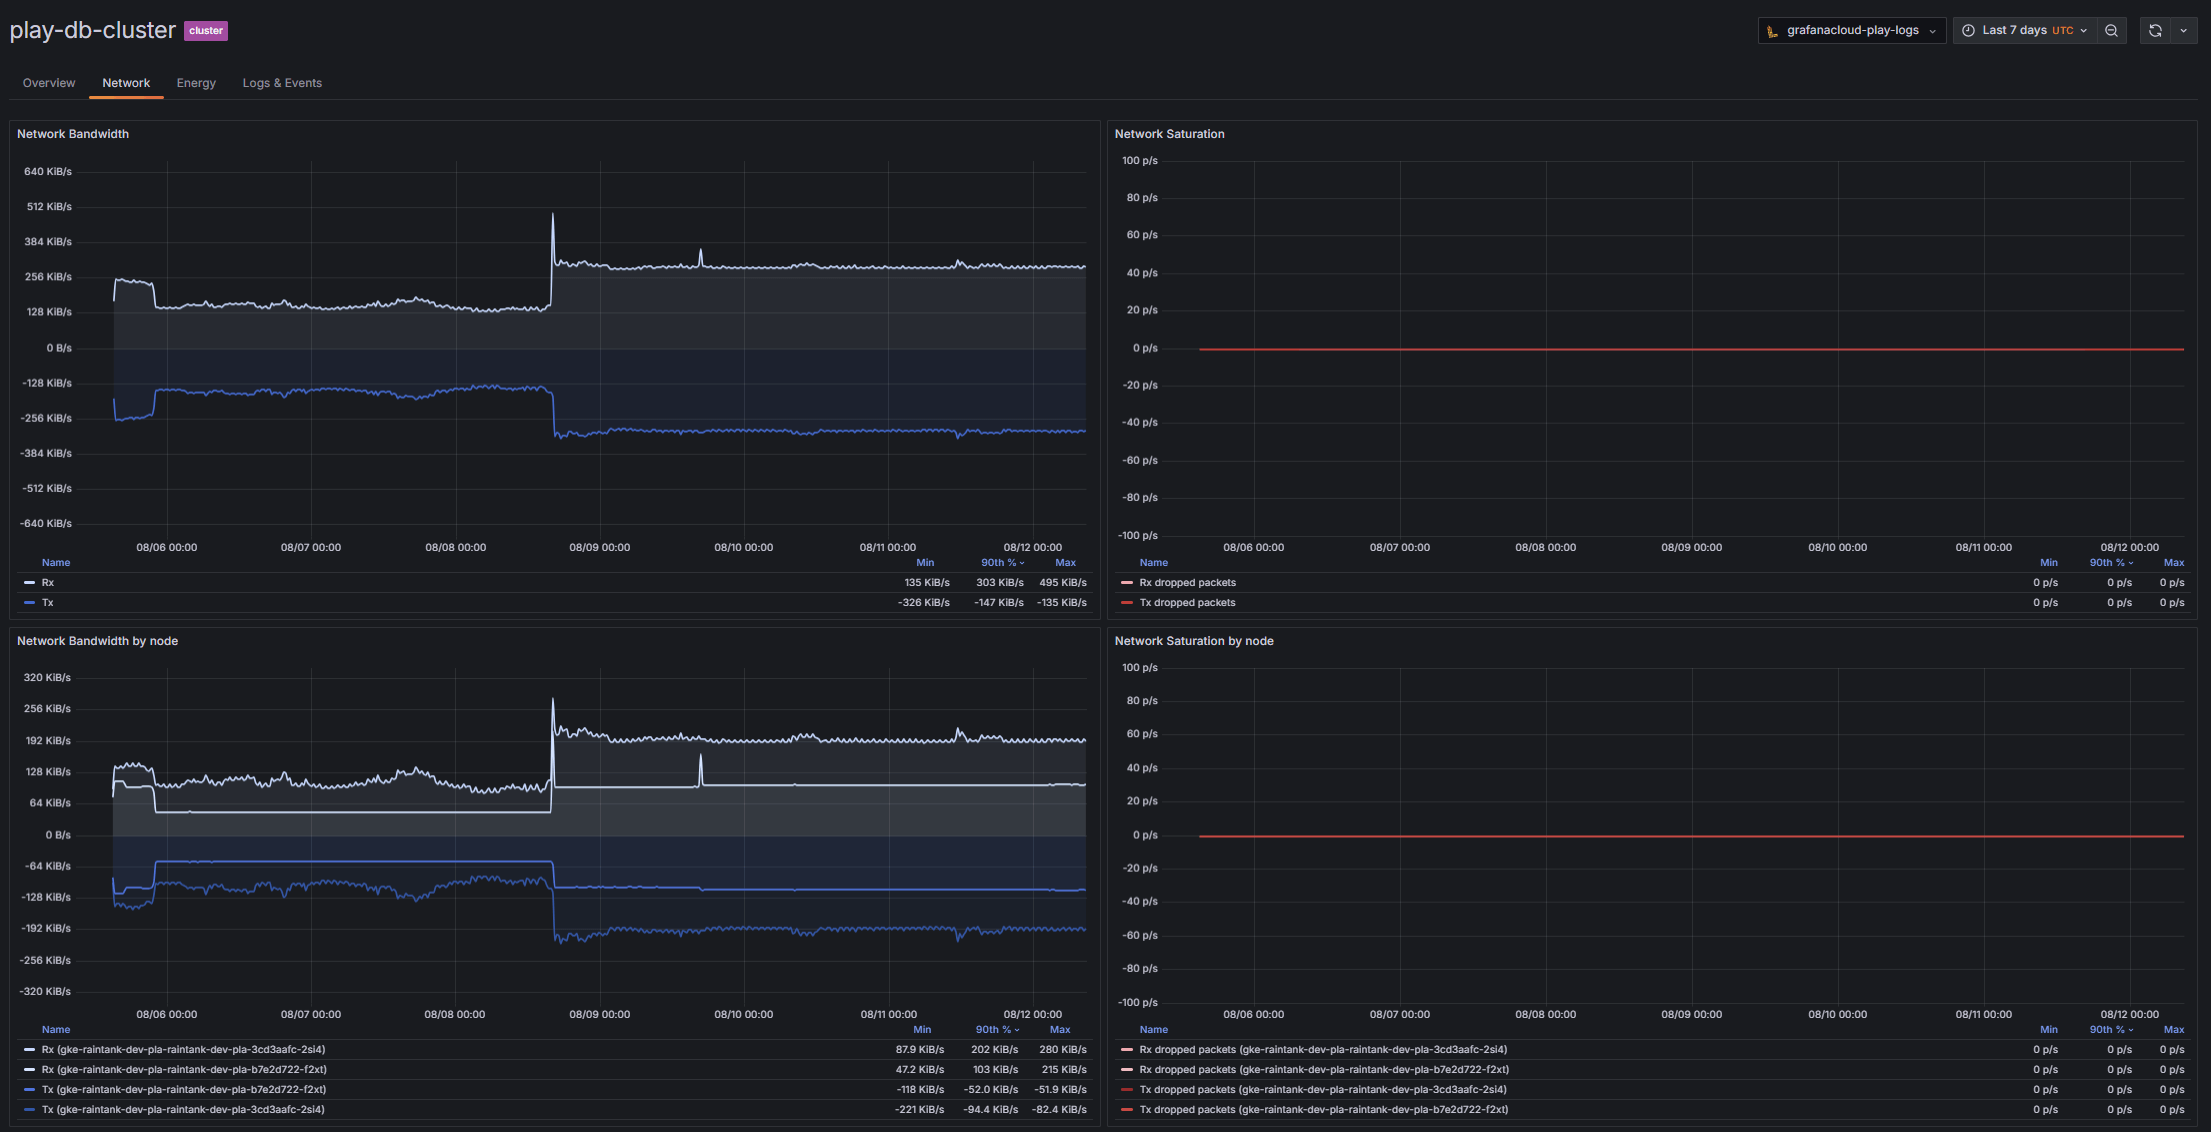This screenshot has height=1132, width=2211.
Task: Click the cluster tag beside play-db-cluster
Action: click(x=205, y=30)
